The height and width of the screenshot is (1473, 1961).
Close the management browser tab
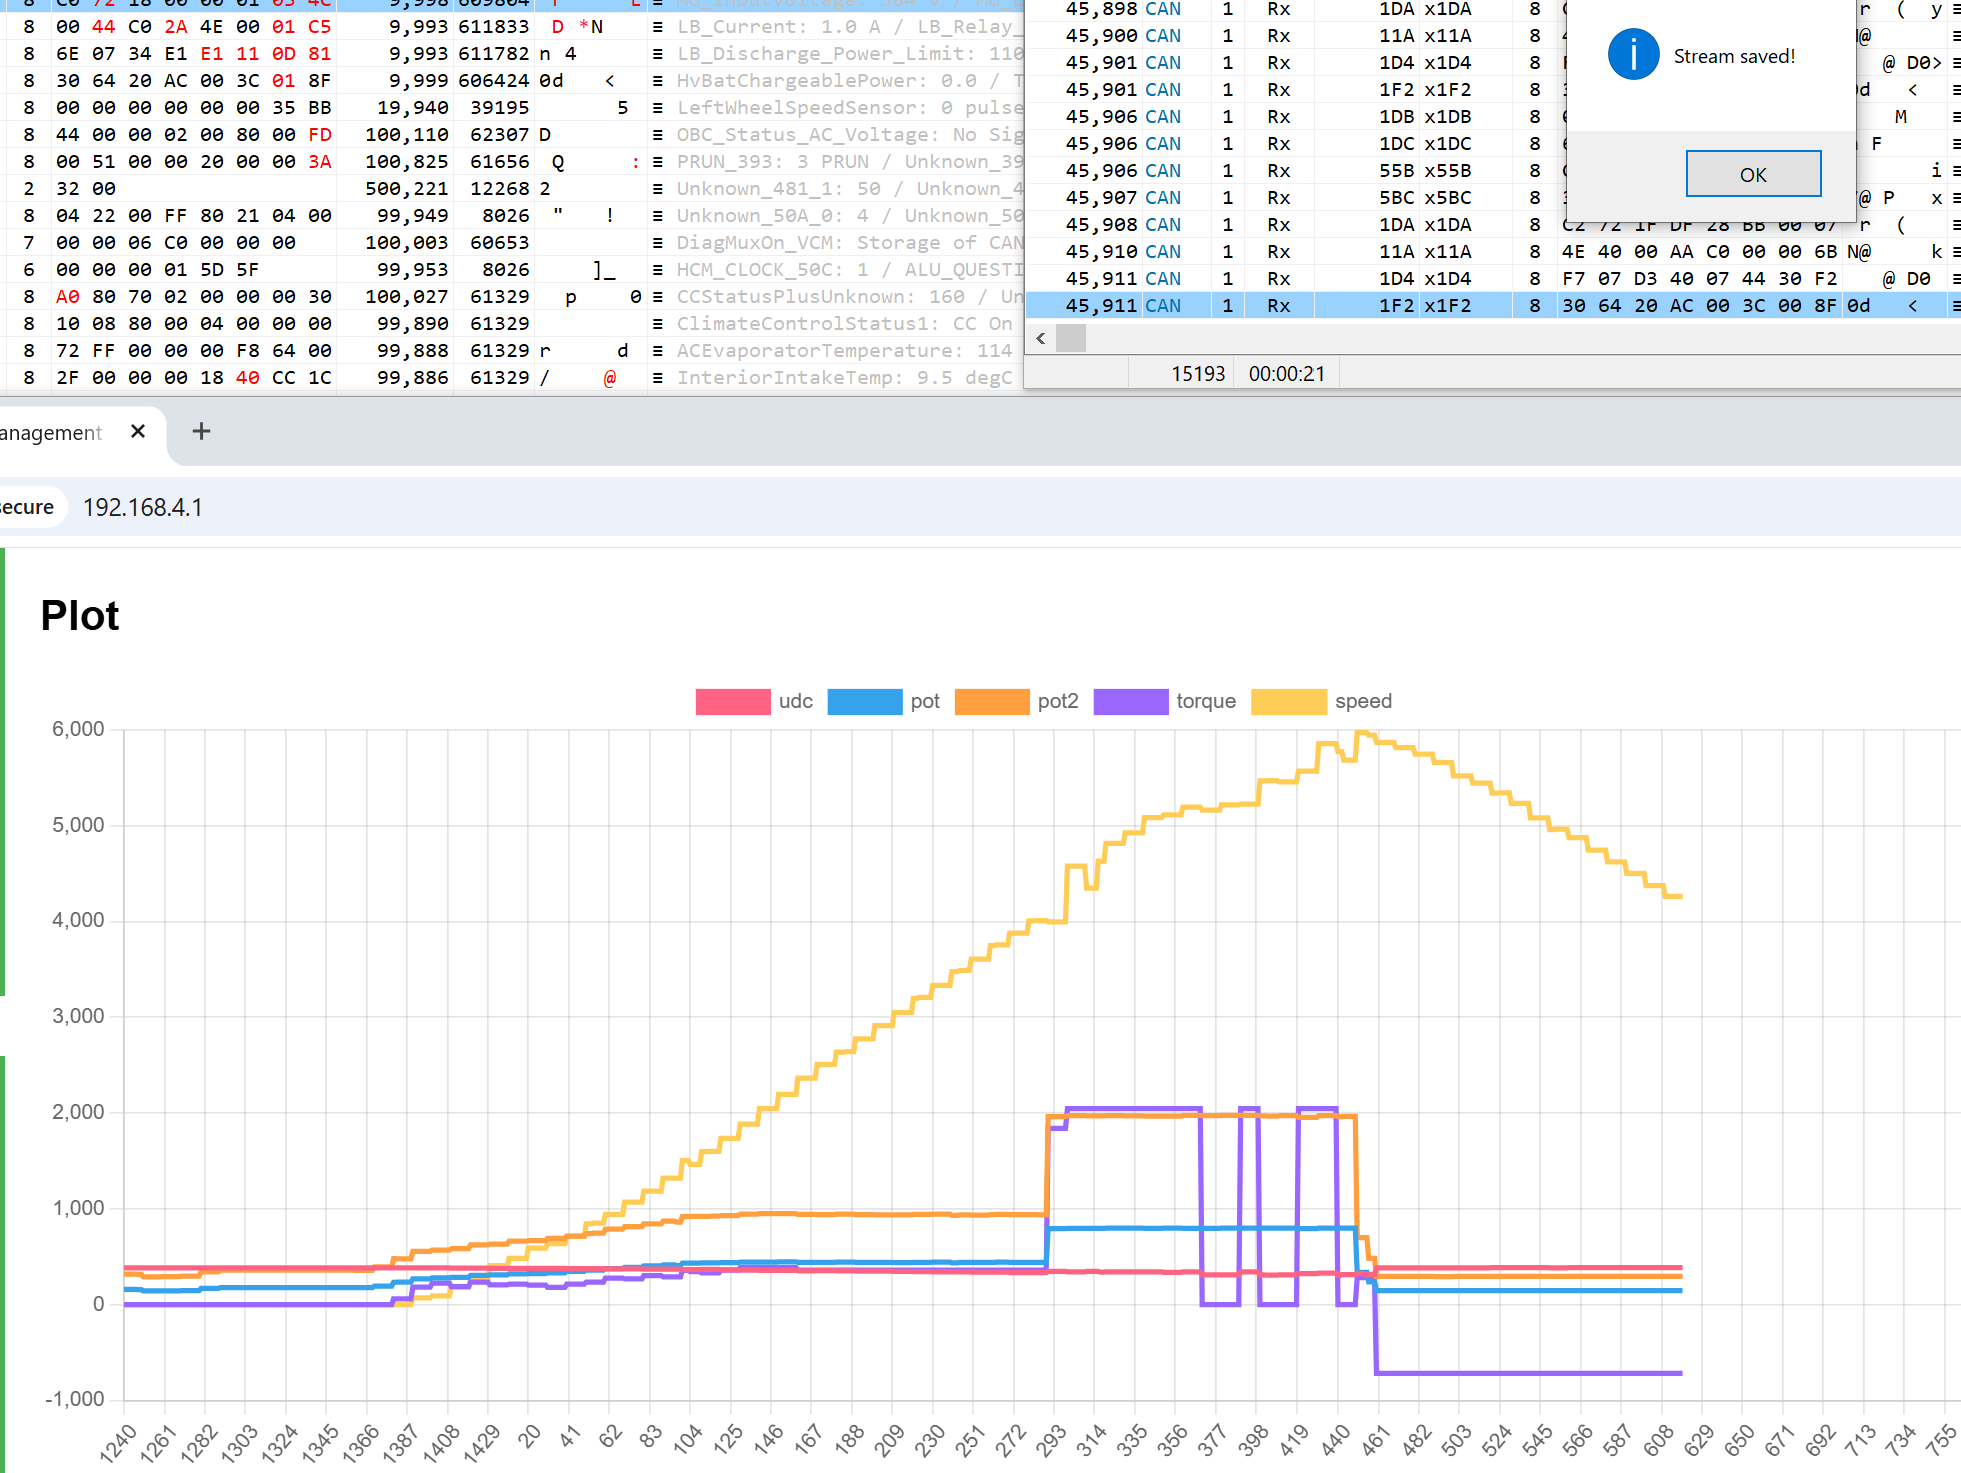138,431
